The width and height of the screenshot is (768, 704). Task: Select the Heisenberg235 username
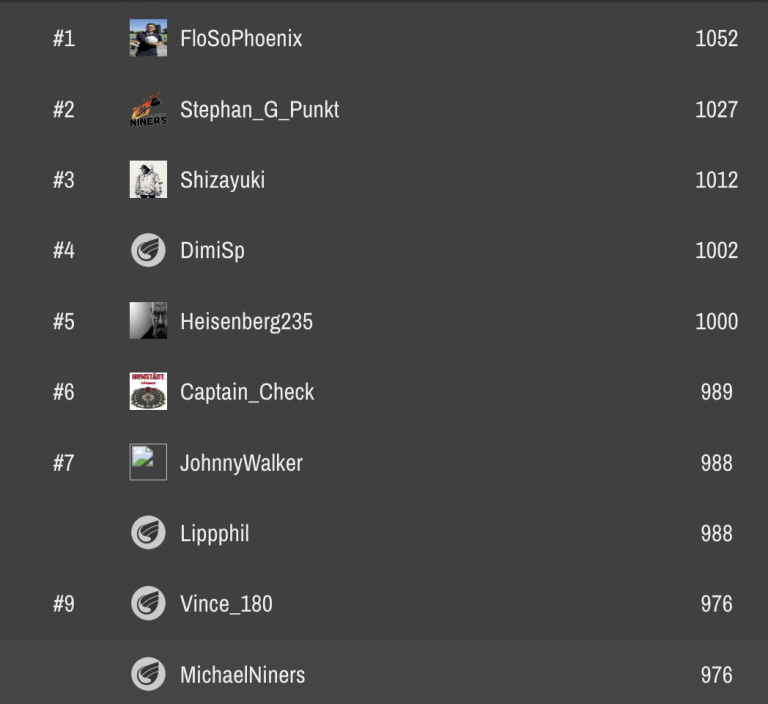point(246,321)
